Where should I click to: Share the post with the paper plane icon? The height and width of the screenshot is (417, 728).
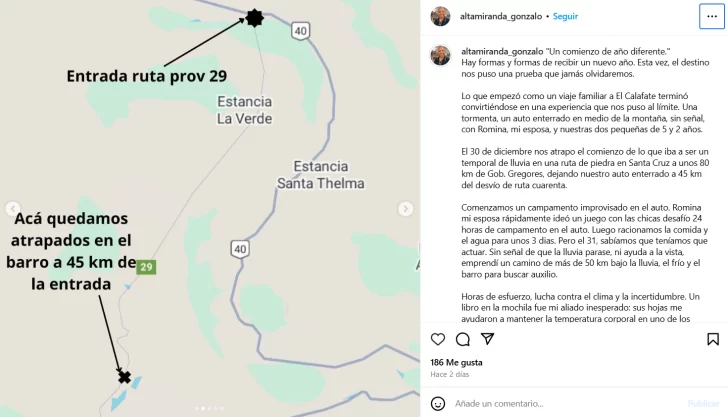coord(488,339)
